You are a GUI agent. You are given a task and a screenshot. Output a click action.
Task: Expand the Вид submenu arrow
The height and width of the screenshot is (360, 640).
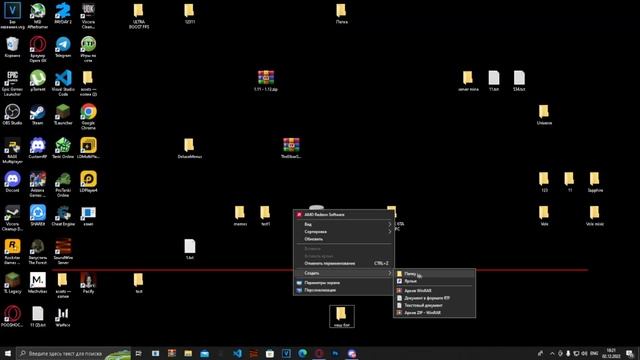tap(389, 224)
